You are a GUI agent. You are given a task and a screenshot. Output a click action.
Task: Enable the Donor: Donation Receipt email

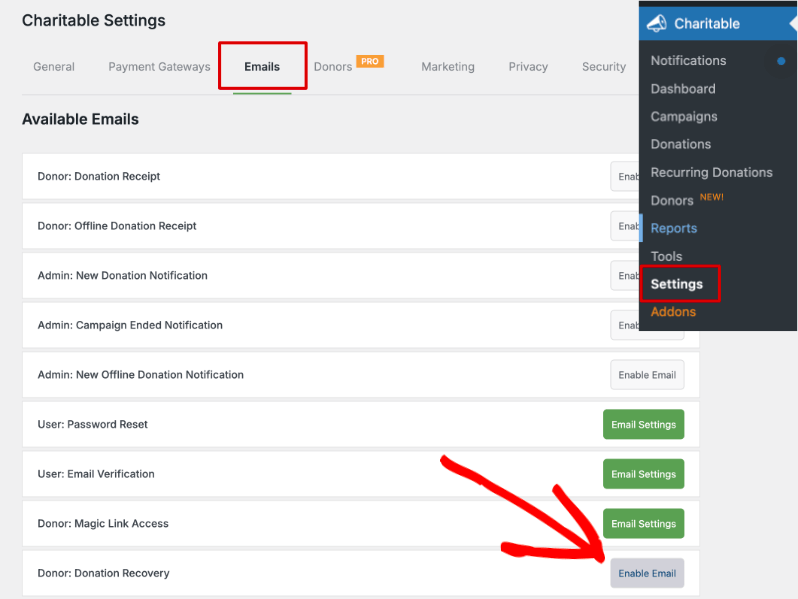click(x=625, y=177)
